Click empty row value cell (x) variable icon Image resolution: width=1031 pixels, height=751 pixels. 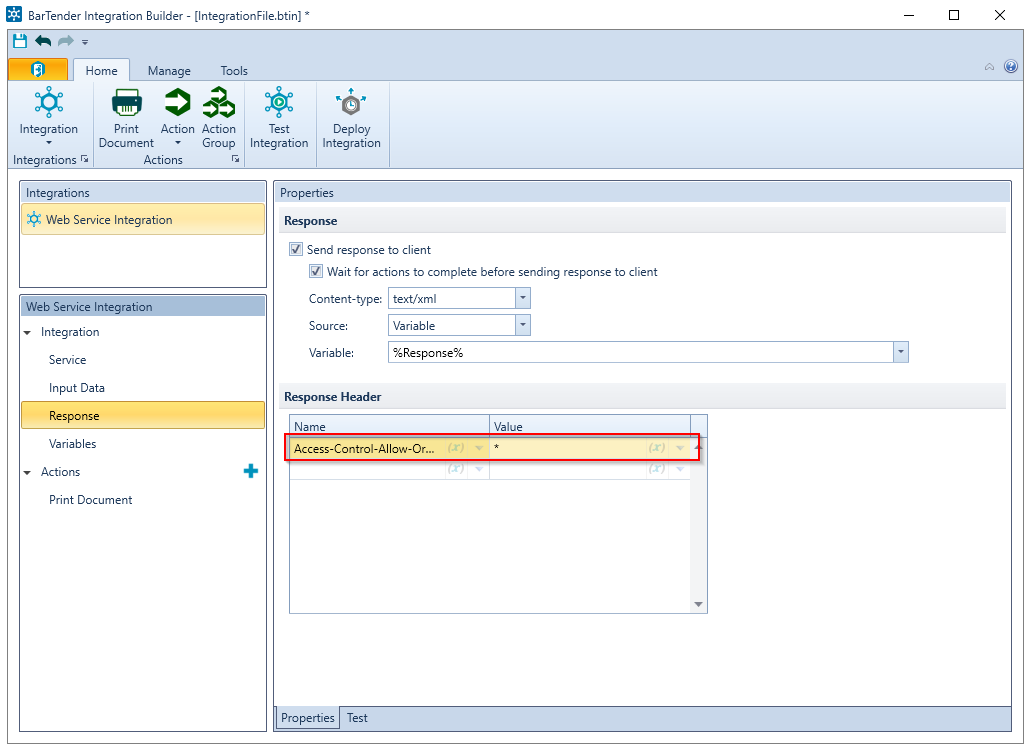656,468
